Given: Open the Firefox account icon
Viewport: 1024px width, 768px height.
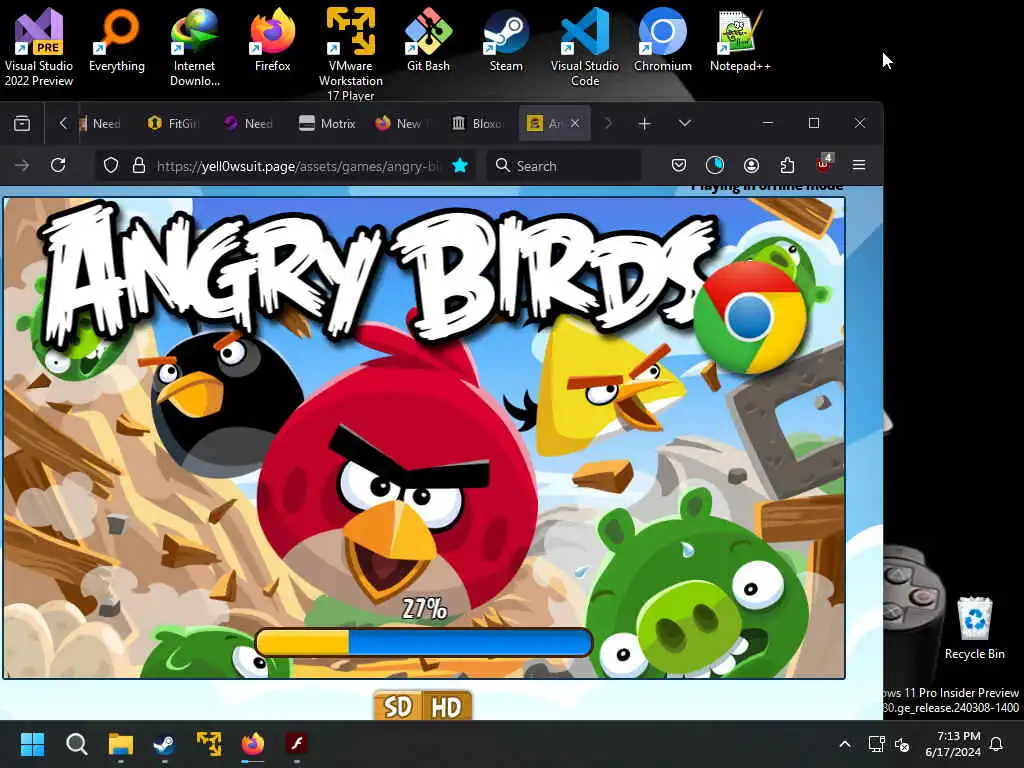Looking at the screenshot, I should 751,166.
